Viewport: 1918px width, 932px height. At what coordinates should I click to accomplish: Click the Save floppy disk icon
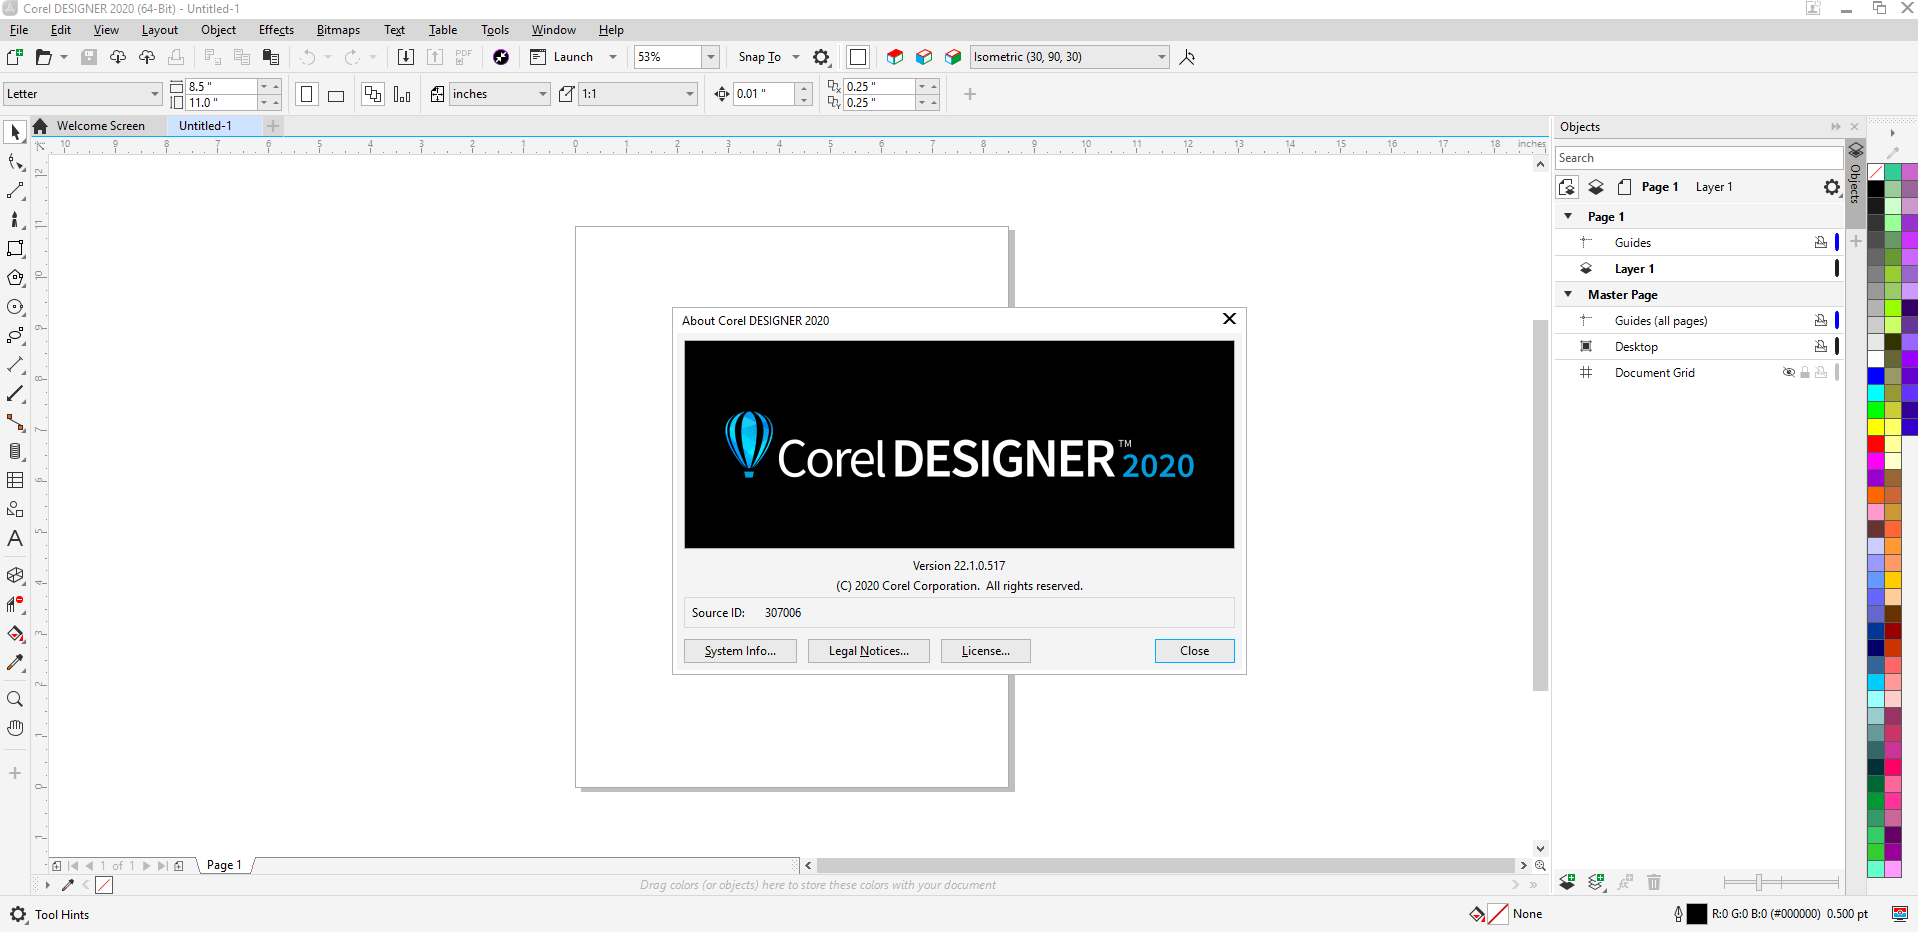tap(89, 57)
